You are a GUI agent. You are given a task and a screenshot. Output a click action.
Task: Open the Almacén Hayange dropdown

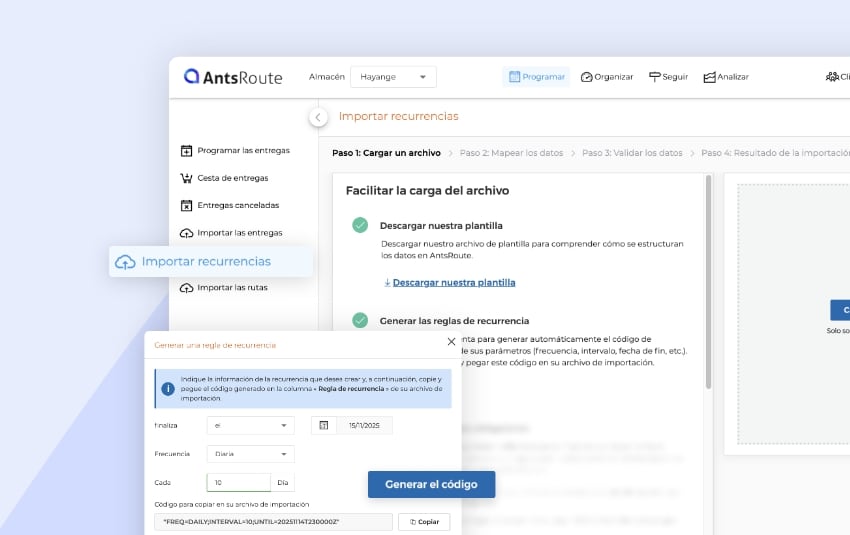(x=393, y=77)
